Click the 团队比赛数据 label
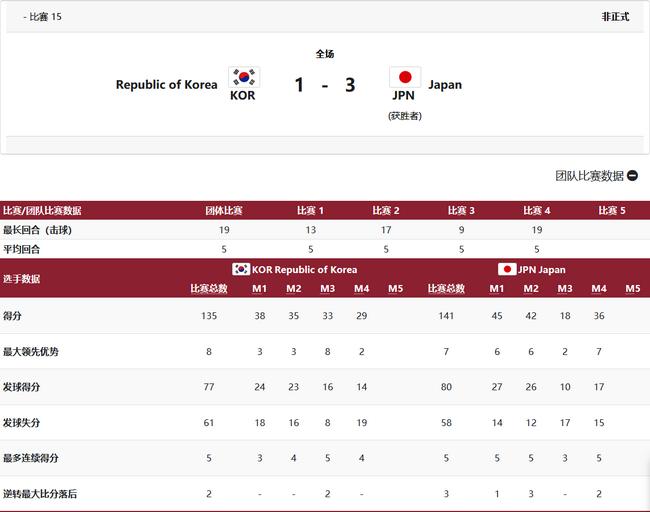 589,176
